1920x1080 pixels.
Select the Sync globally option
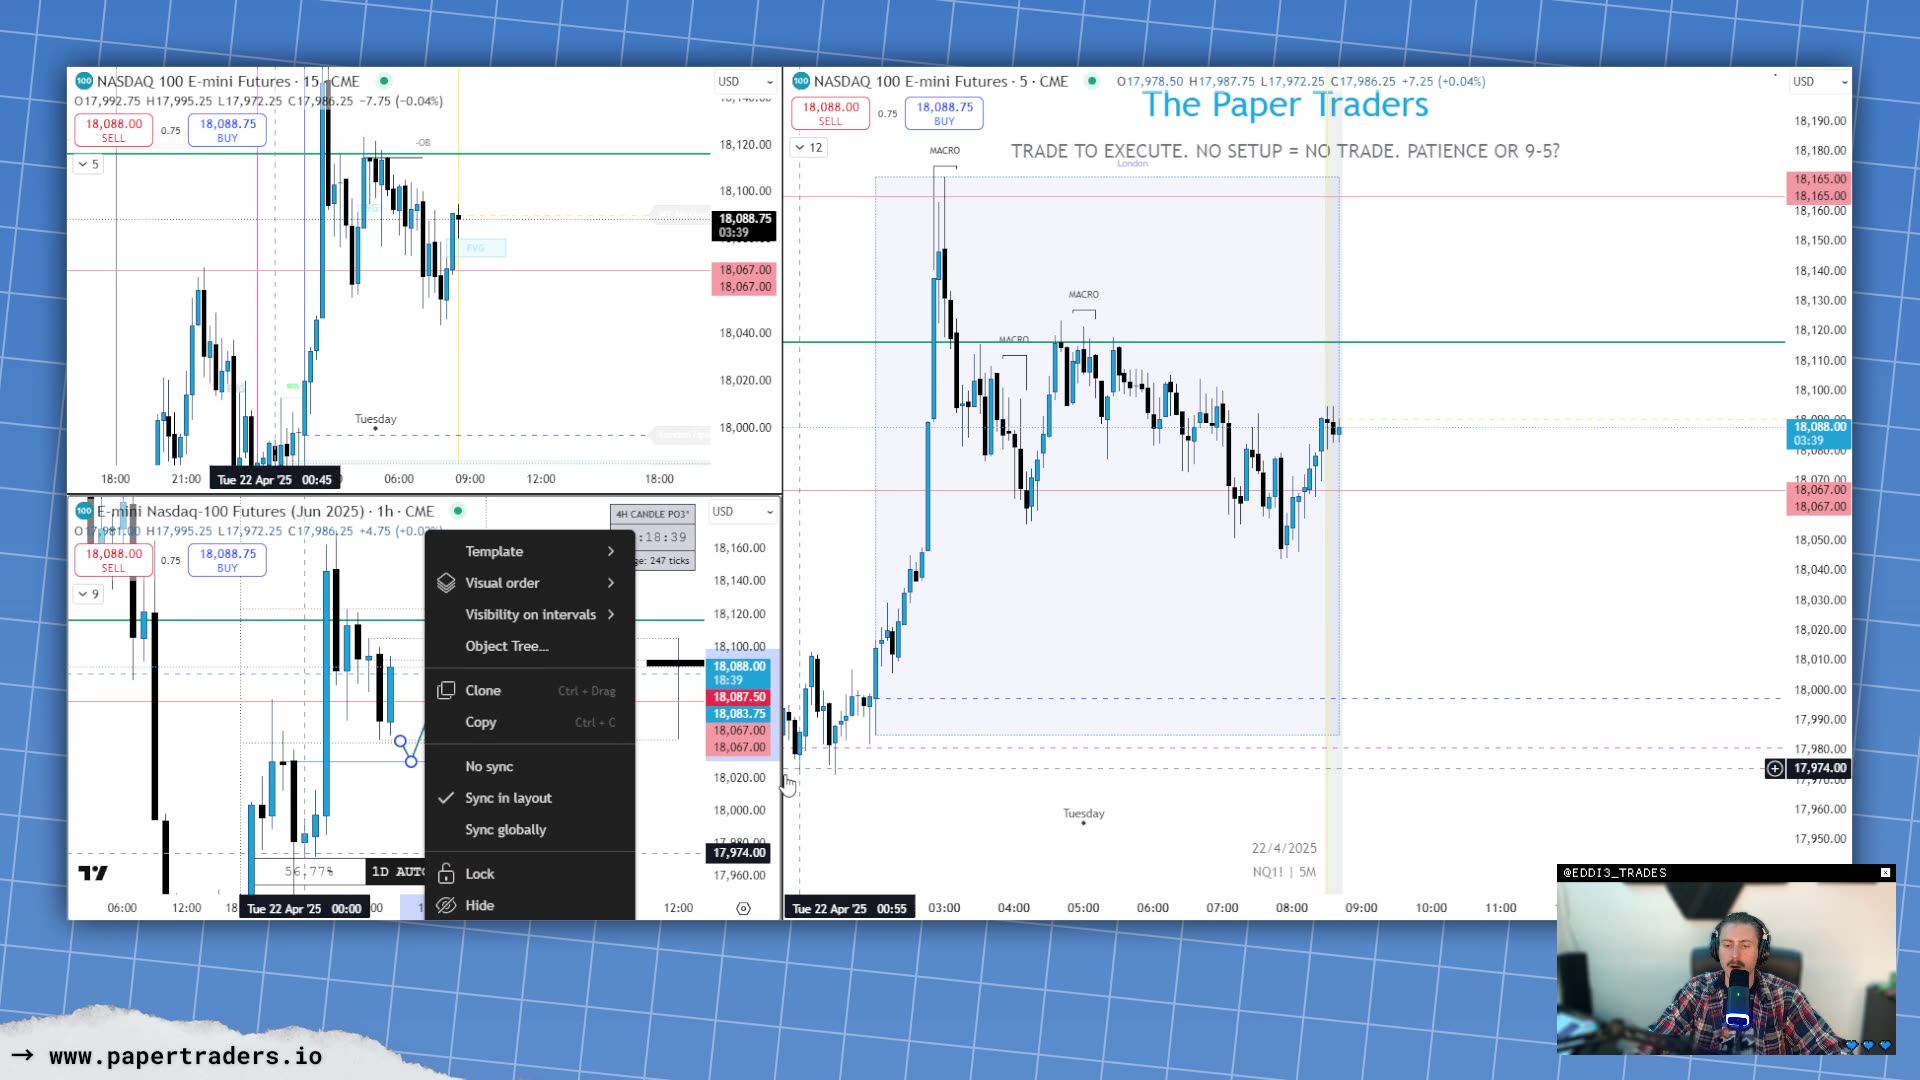[530, 830]
